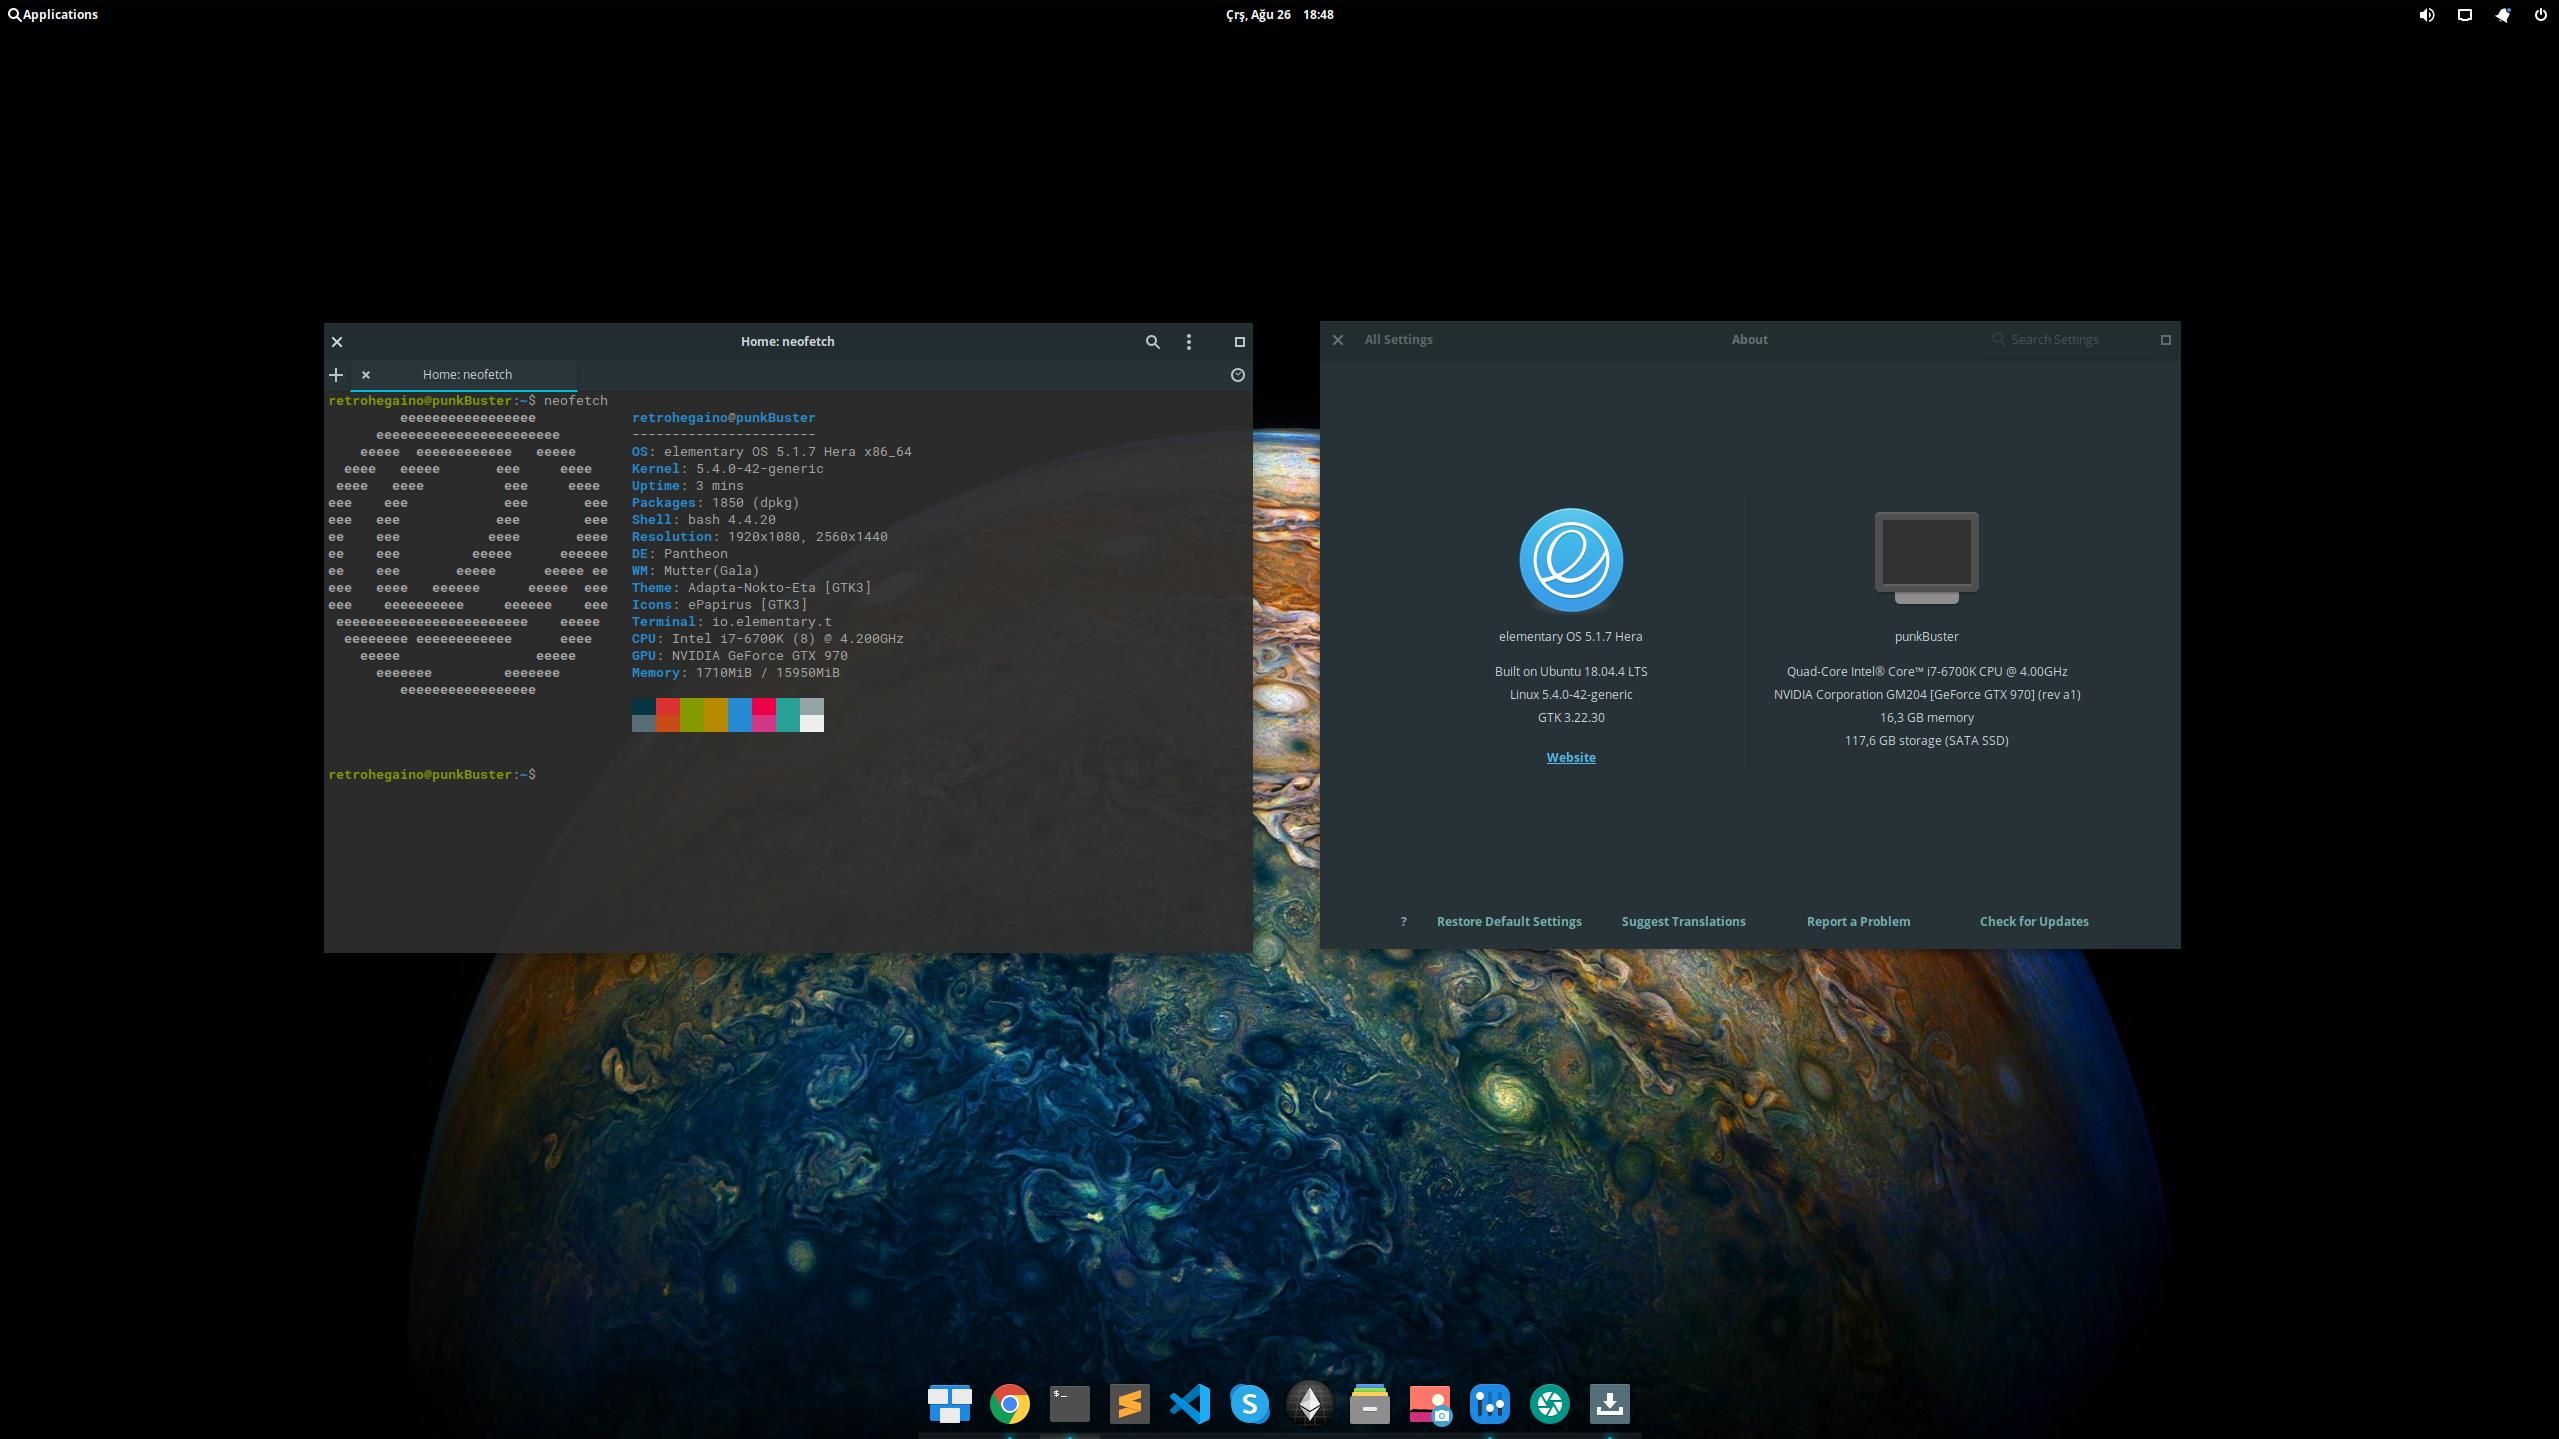Open the sound indicator in top panel
This screenshot has height=1439, width=2559.
(2427, 15)
